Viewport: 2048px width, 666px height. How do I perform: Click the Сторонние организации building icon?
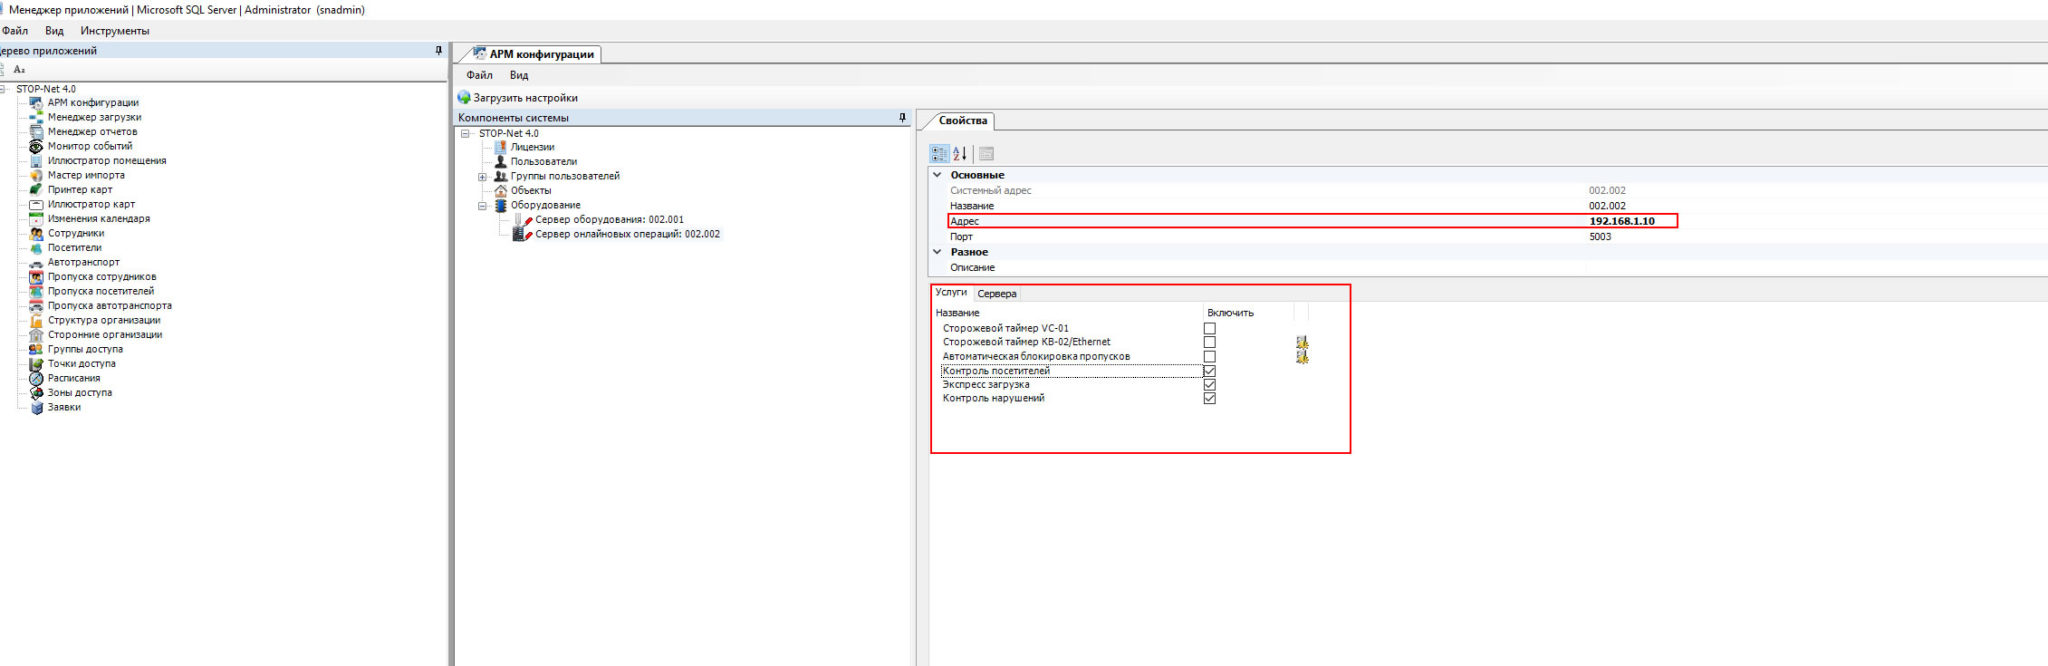click(36, 335)
